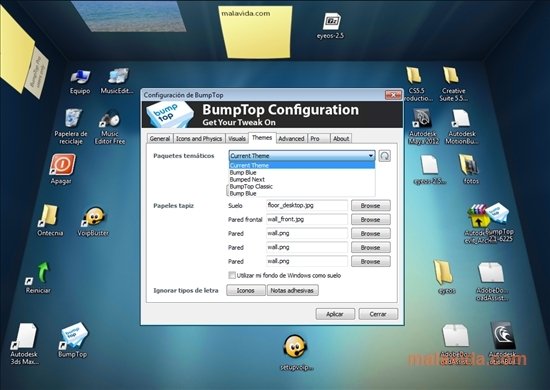The height and width of the screenshot is (390, 550).
Task: Select Papelera de reciclaje recycle bin
Action: (73, 119)
